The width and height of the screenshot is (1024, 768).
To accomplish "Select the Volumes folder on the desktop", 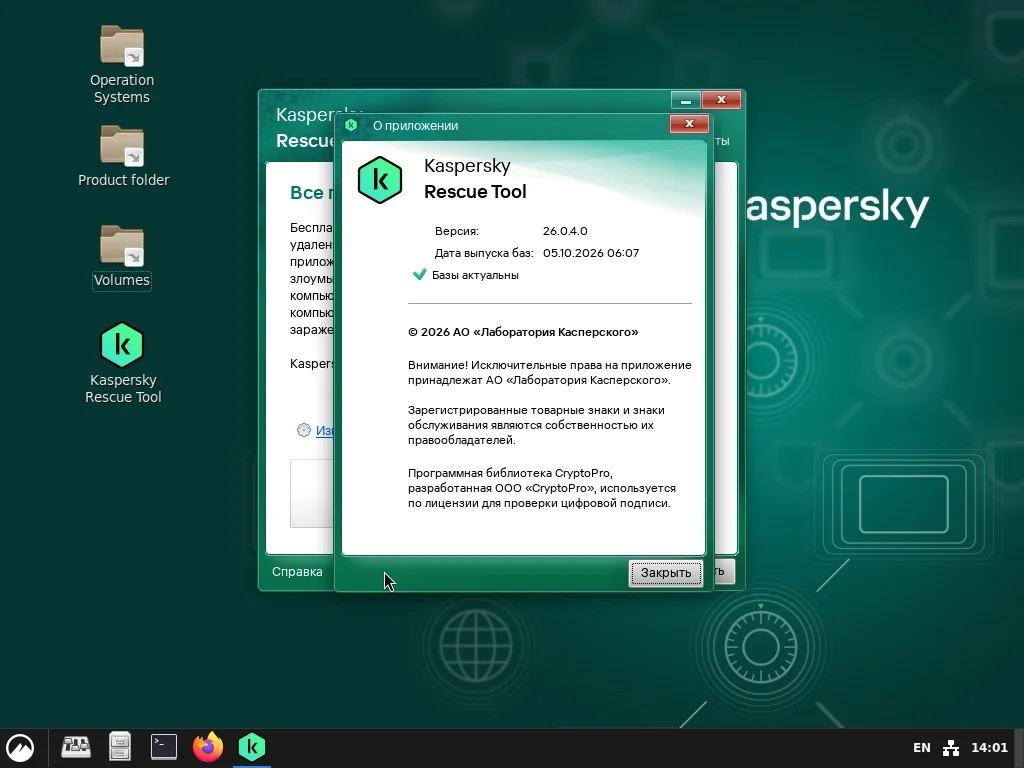I will click(x=122, y=257).
